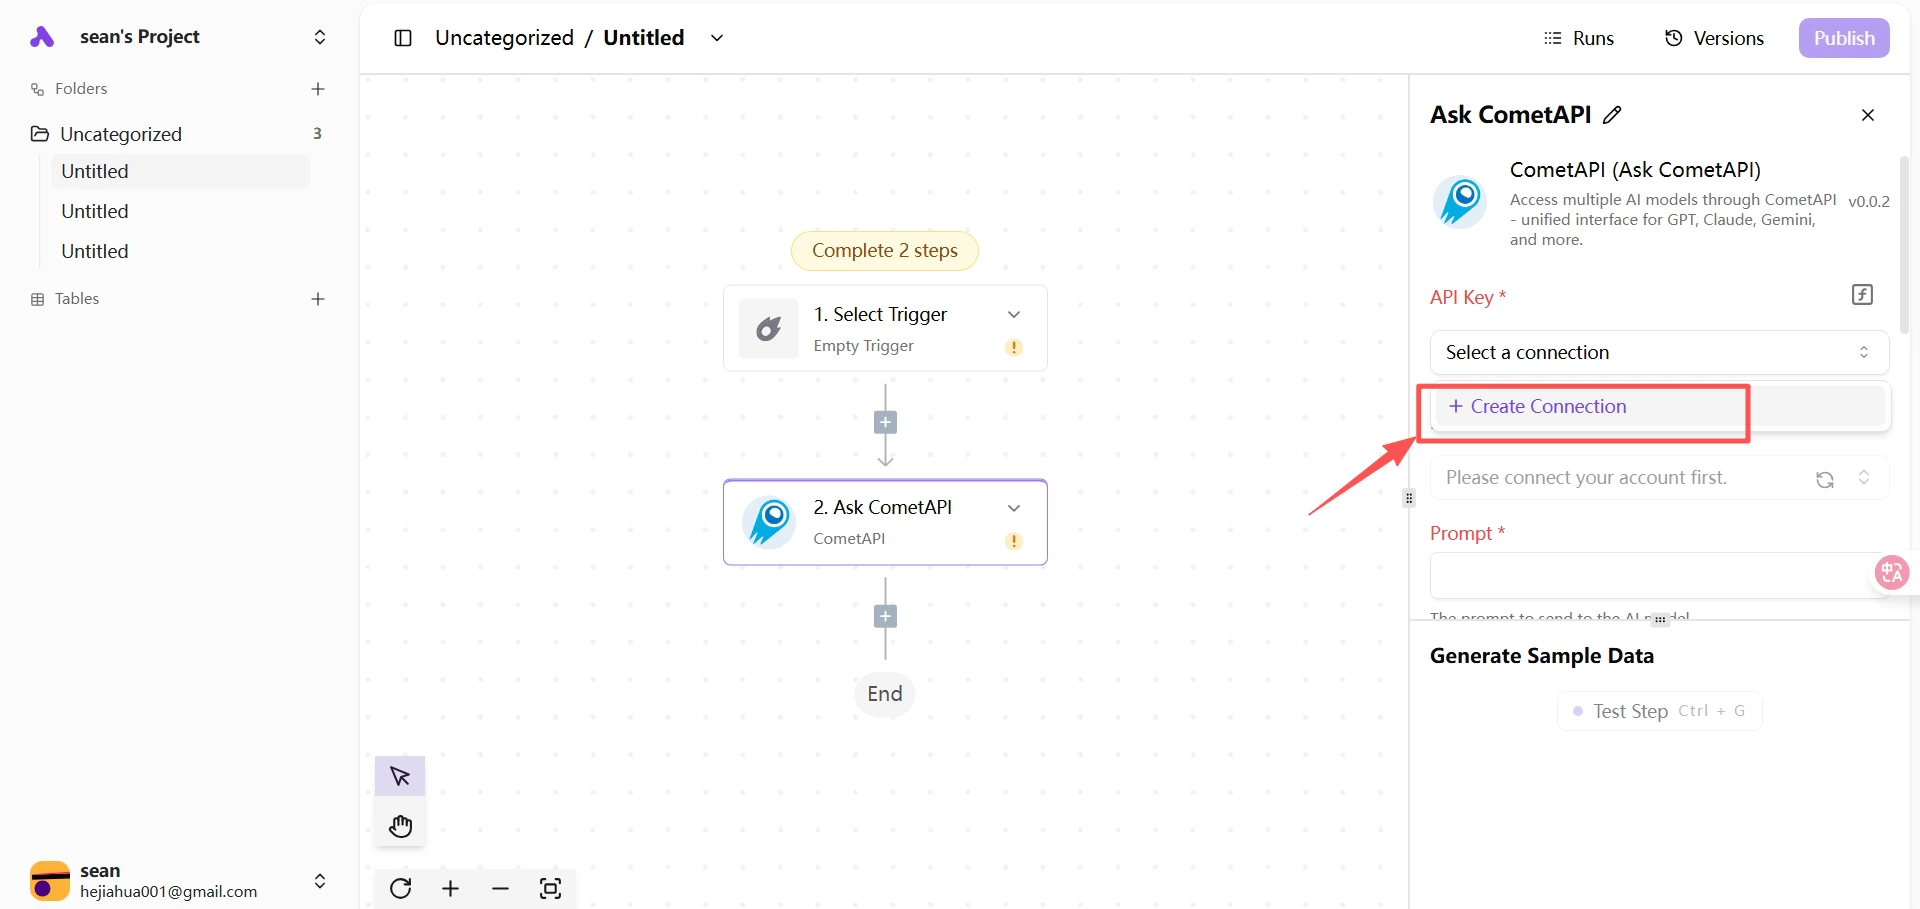Click Create Connection option
Screen dimensions: 1920x909
click(x=1660, y=406)
